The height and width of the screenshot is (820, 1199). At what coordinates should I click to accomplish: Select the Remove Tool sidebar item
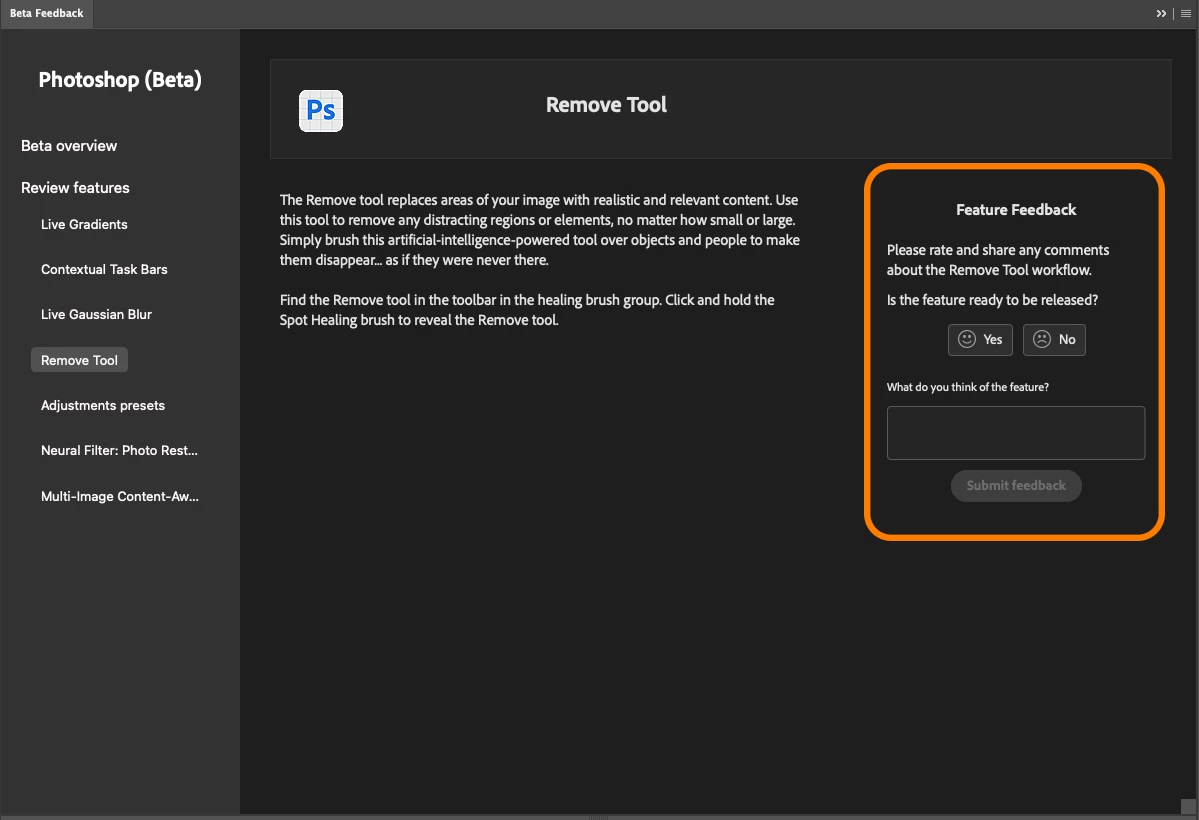click(x=80, y=360)
